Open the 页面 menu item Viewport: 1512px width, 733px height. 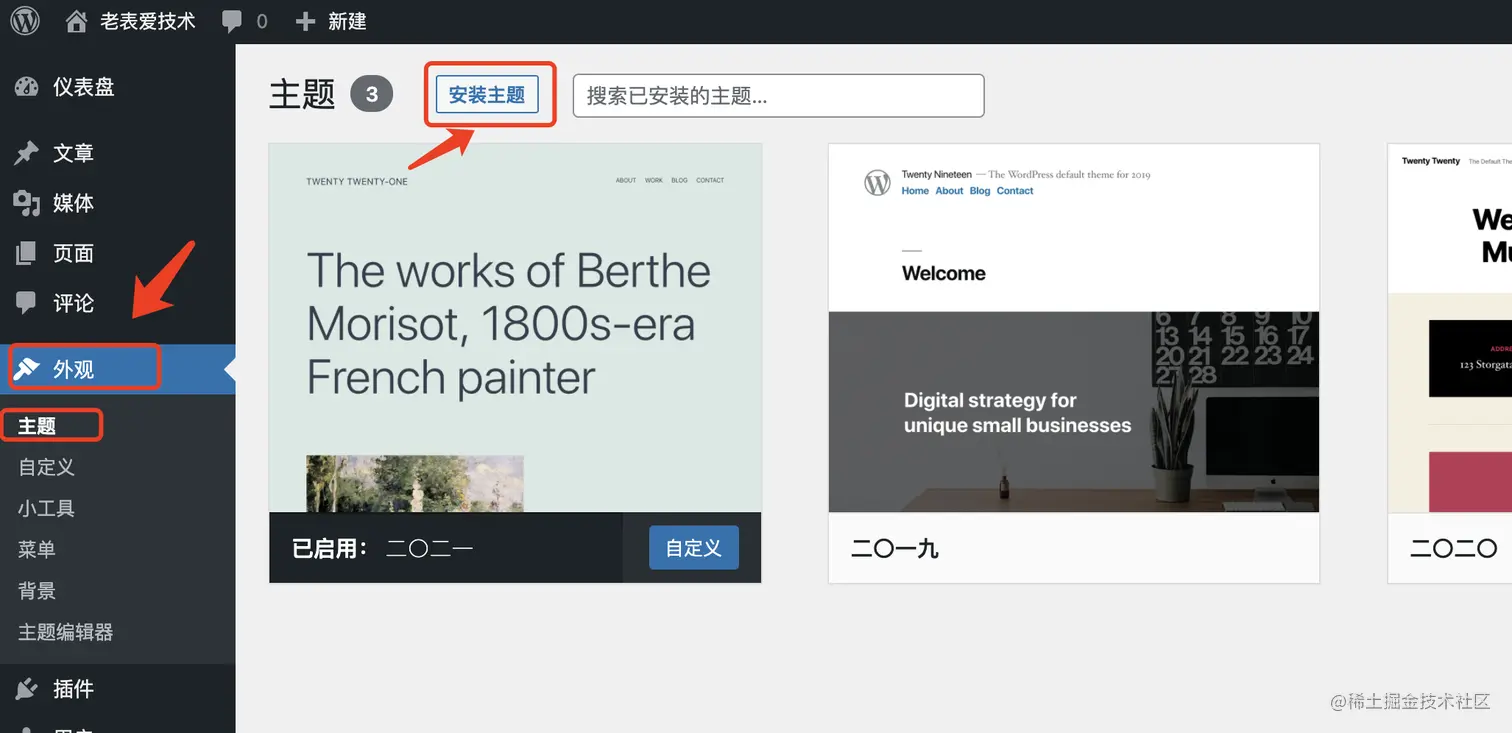[73, 253]
